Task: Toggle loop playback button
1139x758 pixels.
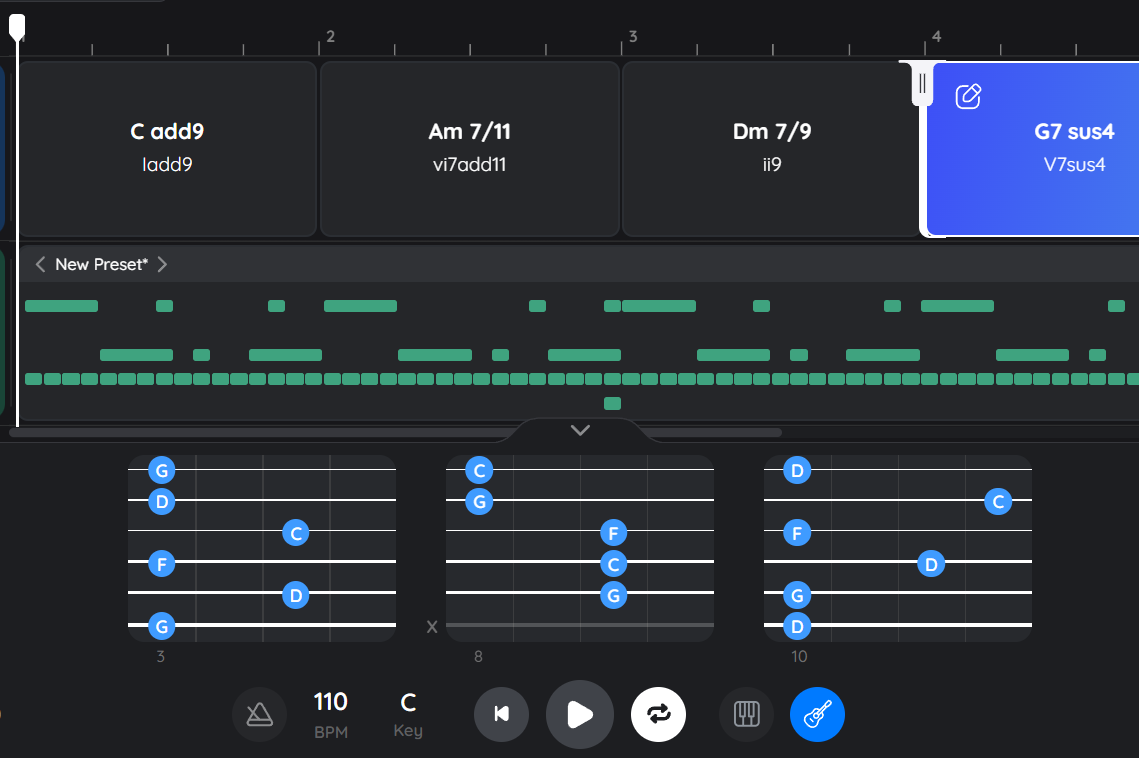Action: pos(658,714)
